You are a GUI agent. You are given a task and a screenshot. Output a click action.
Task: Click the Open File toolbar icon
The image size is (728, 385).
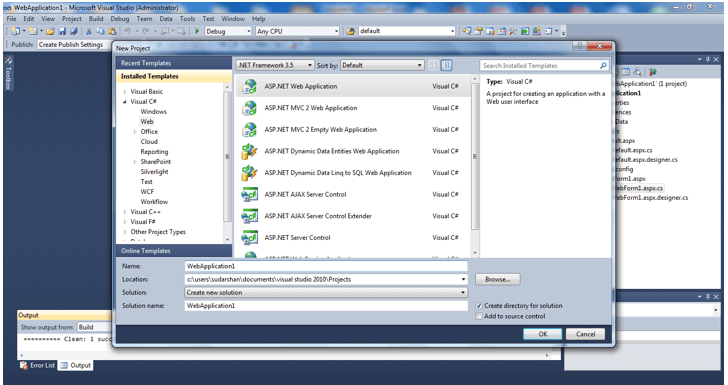51,31
